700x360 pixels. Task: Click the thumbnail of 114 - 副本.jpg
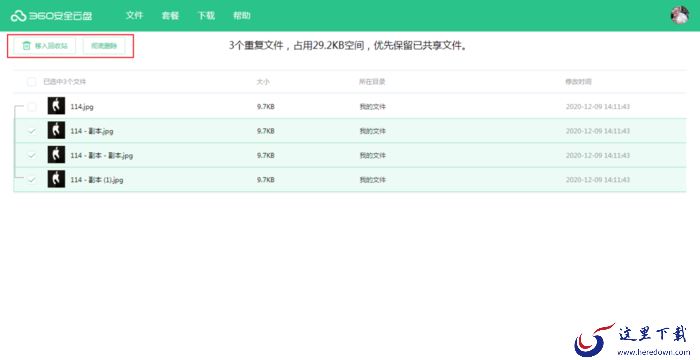point(56,130)
